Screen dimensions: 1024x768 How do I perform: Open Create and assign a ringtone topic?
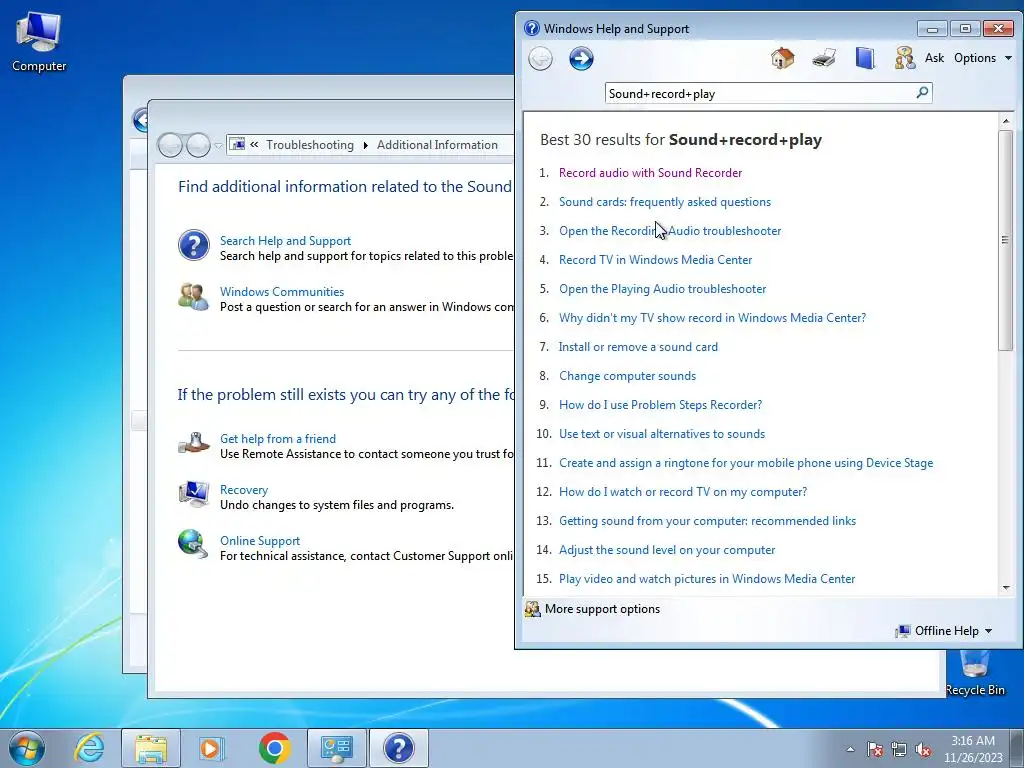coord(746,463)
